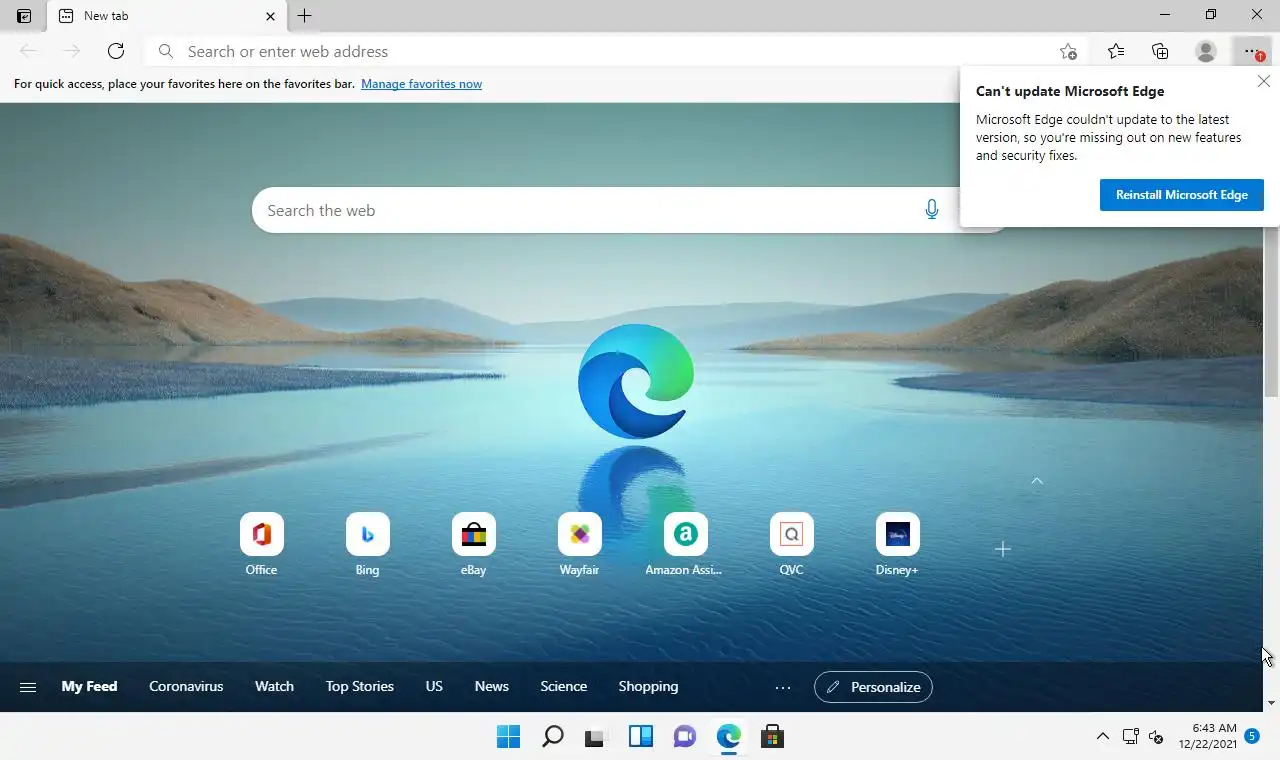
Task: Click the muted volume tray icon
Action: point(1156,737)
